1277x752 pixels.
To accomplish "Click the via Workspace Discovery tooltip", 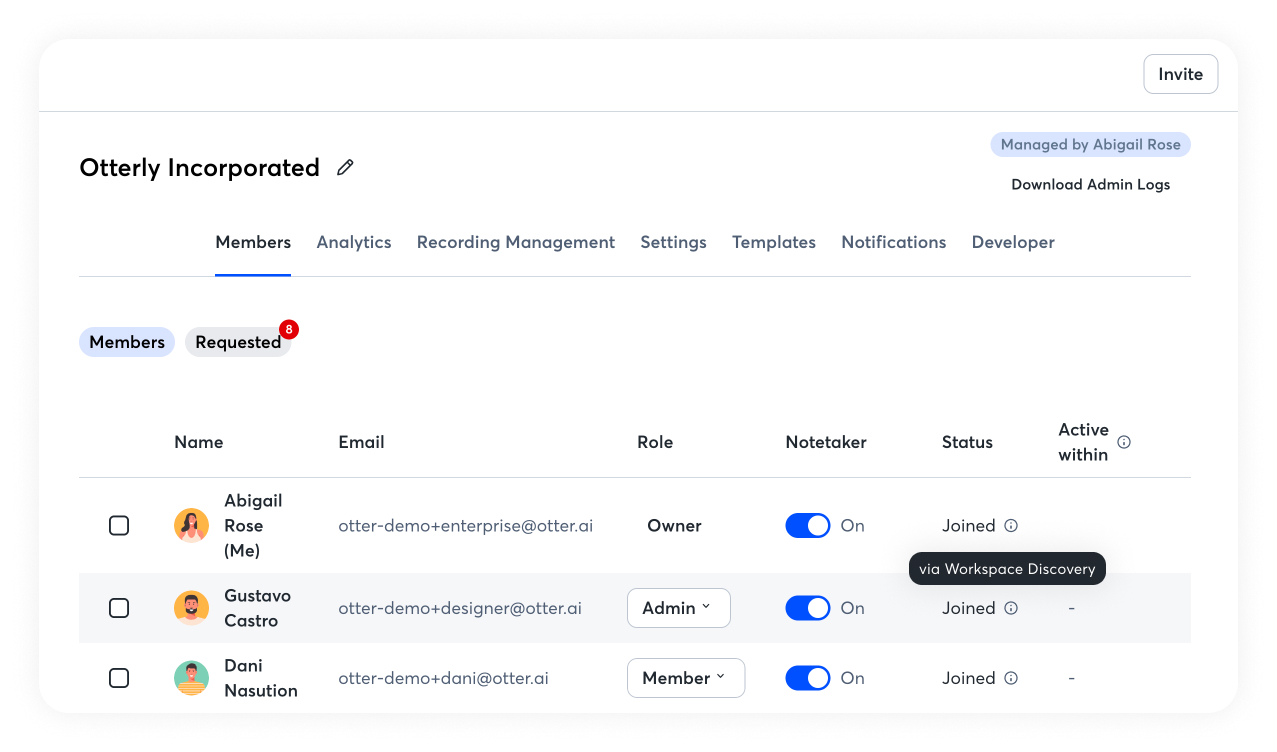I will coord(1007,569).
